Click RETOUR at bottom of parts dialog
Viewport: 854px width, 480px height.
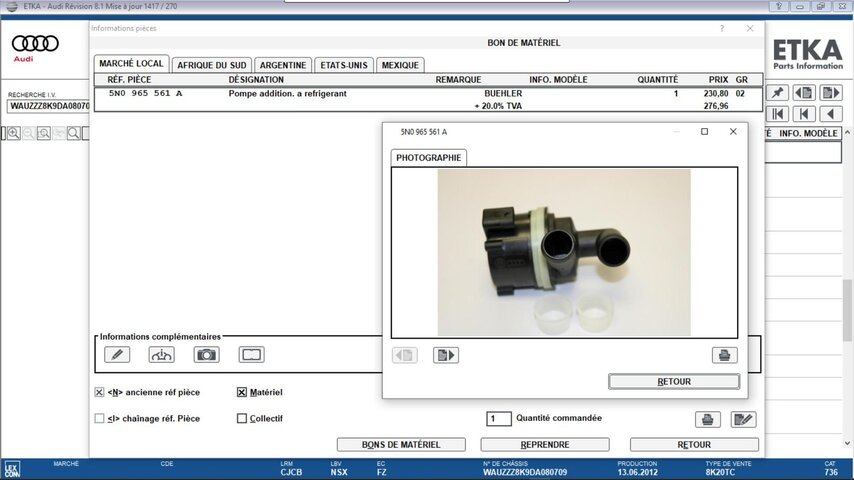[694, 445]
